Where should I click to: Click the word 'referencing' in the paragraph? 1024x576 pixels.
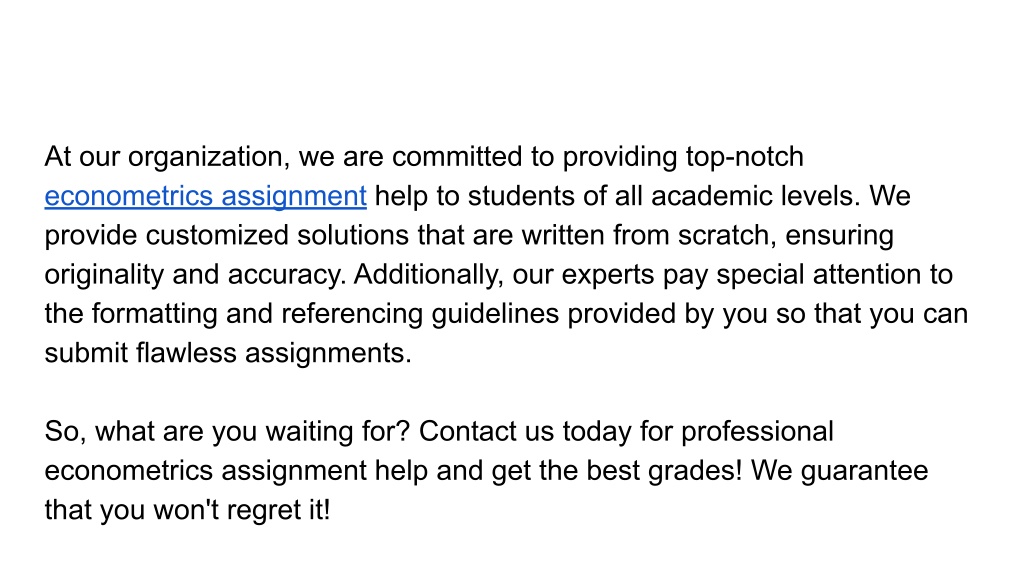click(353, 314)
